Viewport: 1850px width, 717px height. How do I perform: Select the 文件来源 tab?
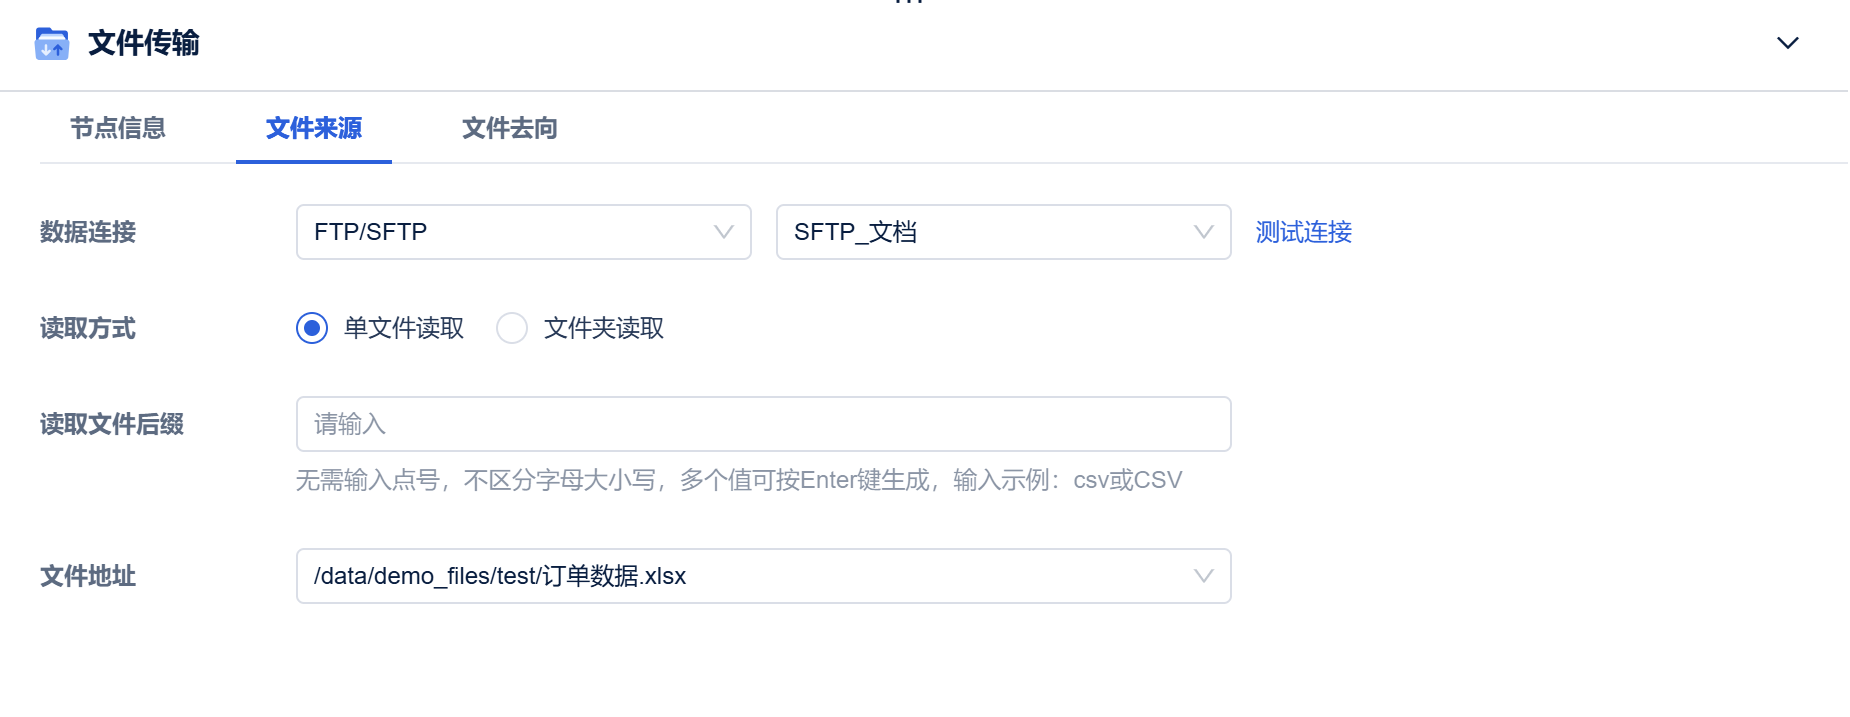[314, 128]
